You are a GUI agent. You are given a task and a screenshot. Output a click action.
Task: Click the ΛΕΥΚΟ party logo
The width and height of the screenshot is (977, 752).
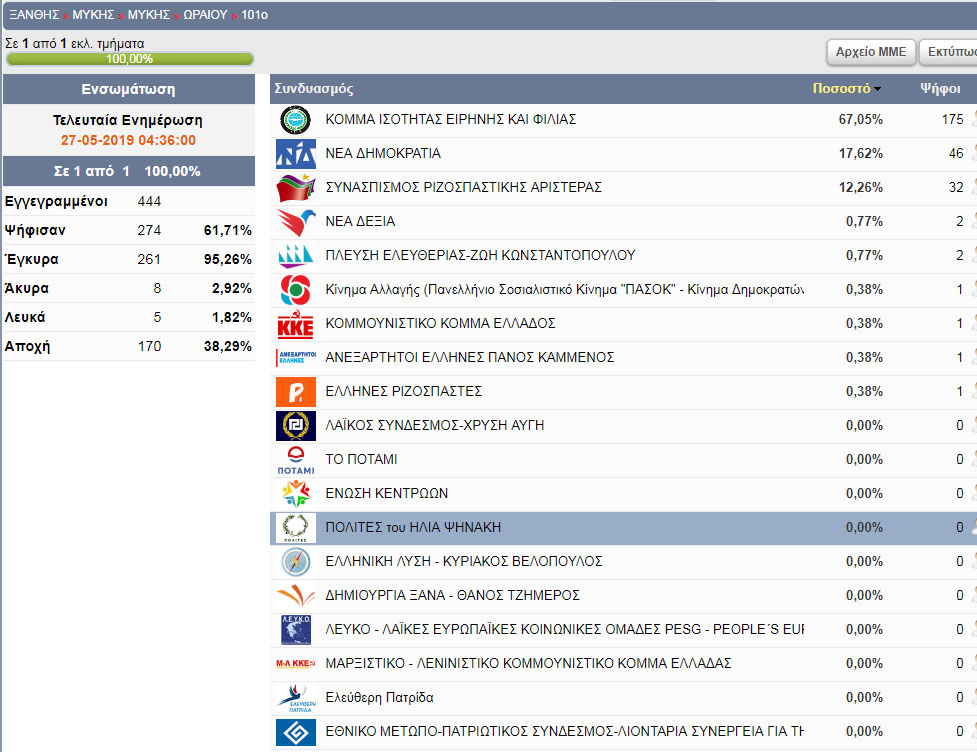pyautogui.click(x=295, y=630)
